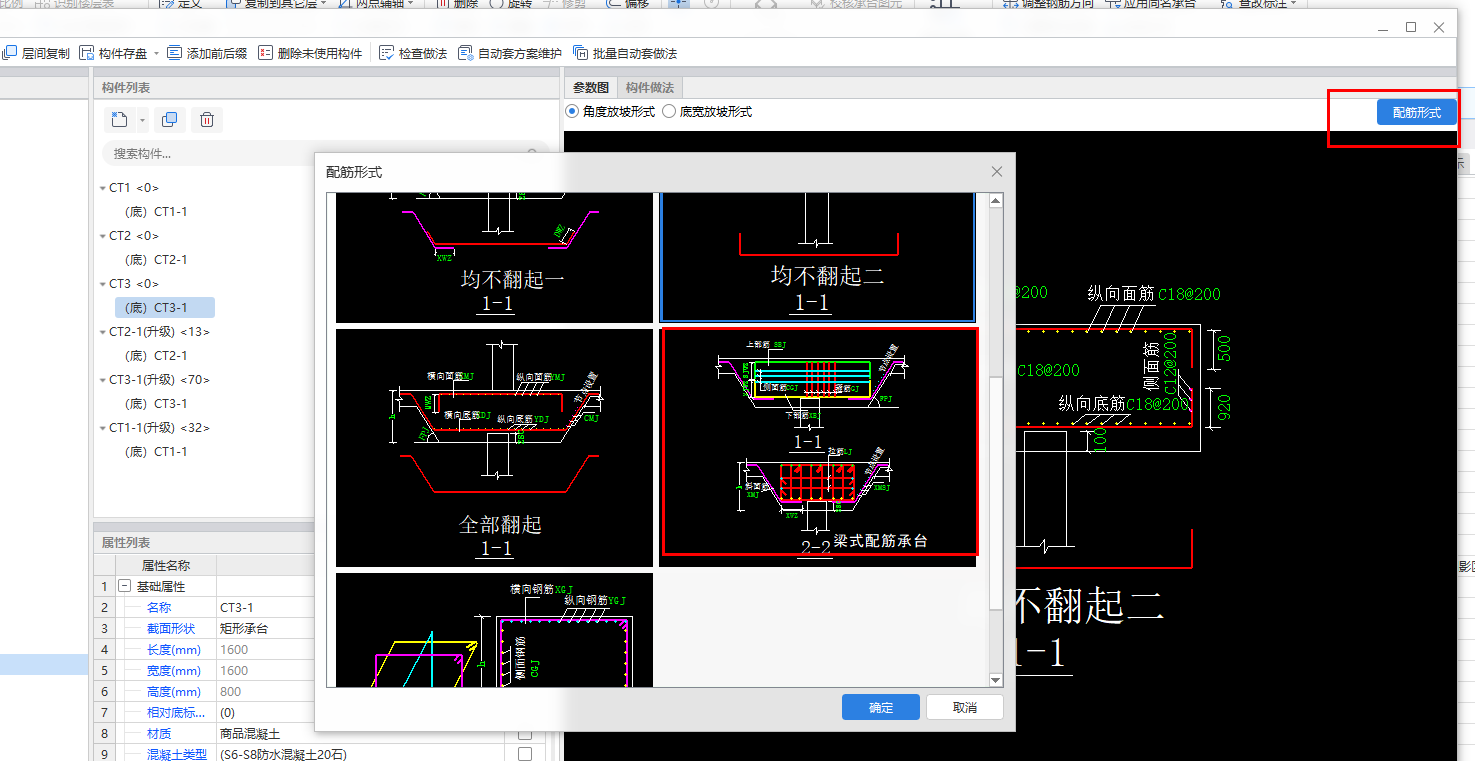Switch to the 参数图 tab
The width and height of the screenshot is (1475, 761).
[590, 88]
